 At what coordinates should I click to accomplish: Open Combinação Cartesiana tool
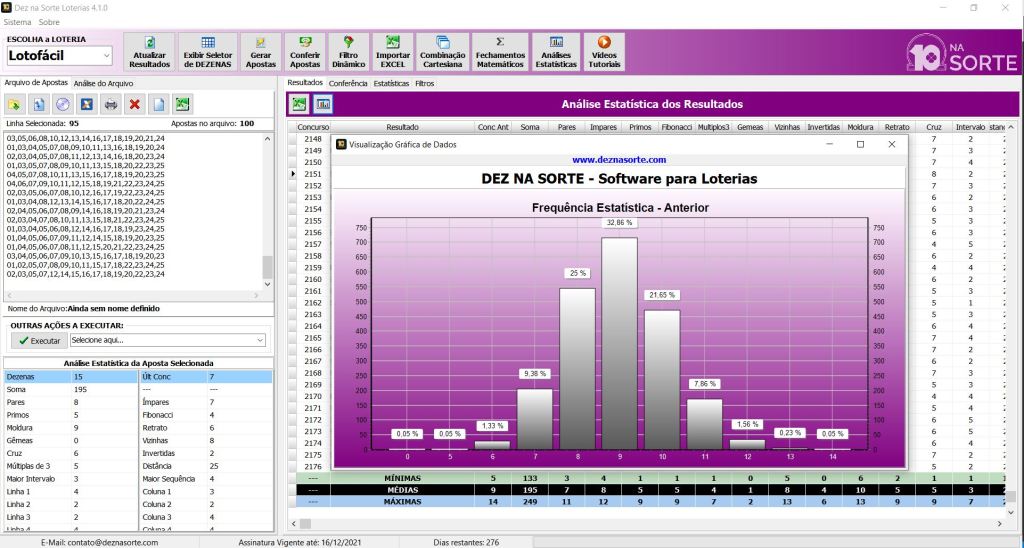point(443,52)
